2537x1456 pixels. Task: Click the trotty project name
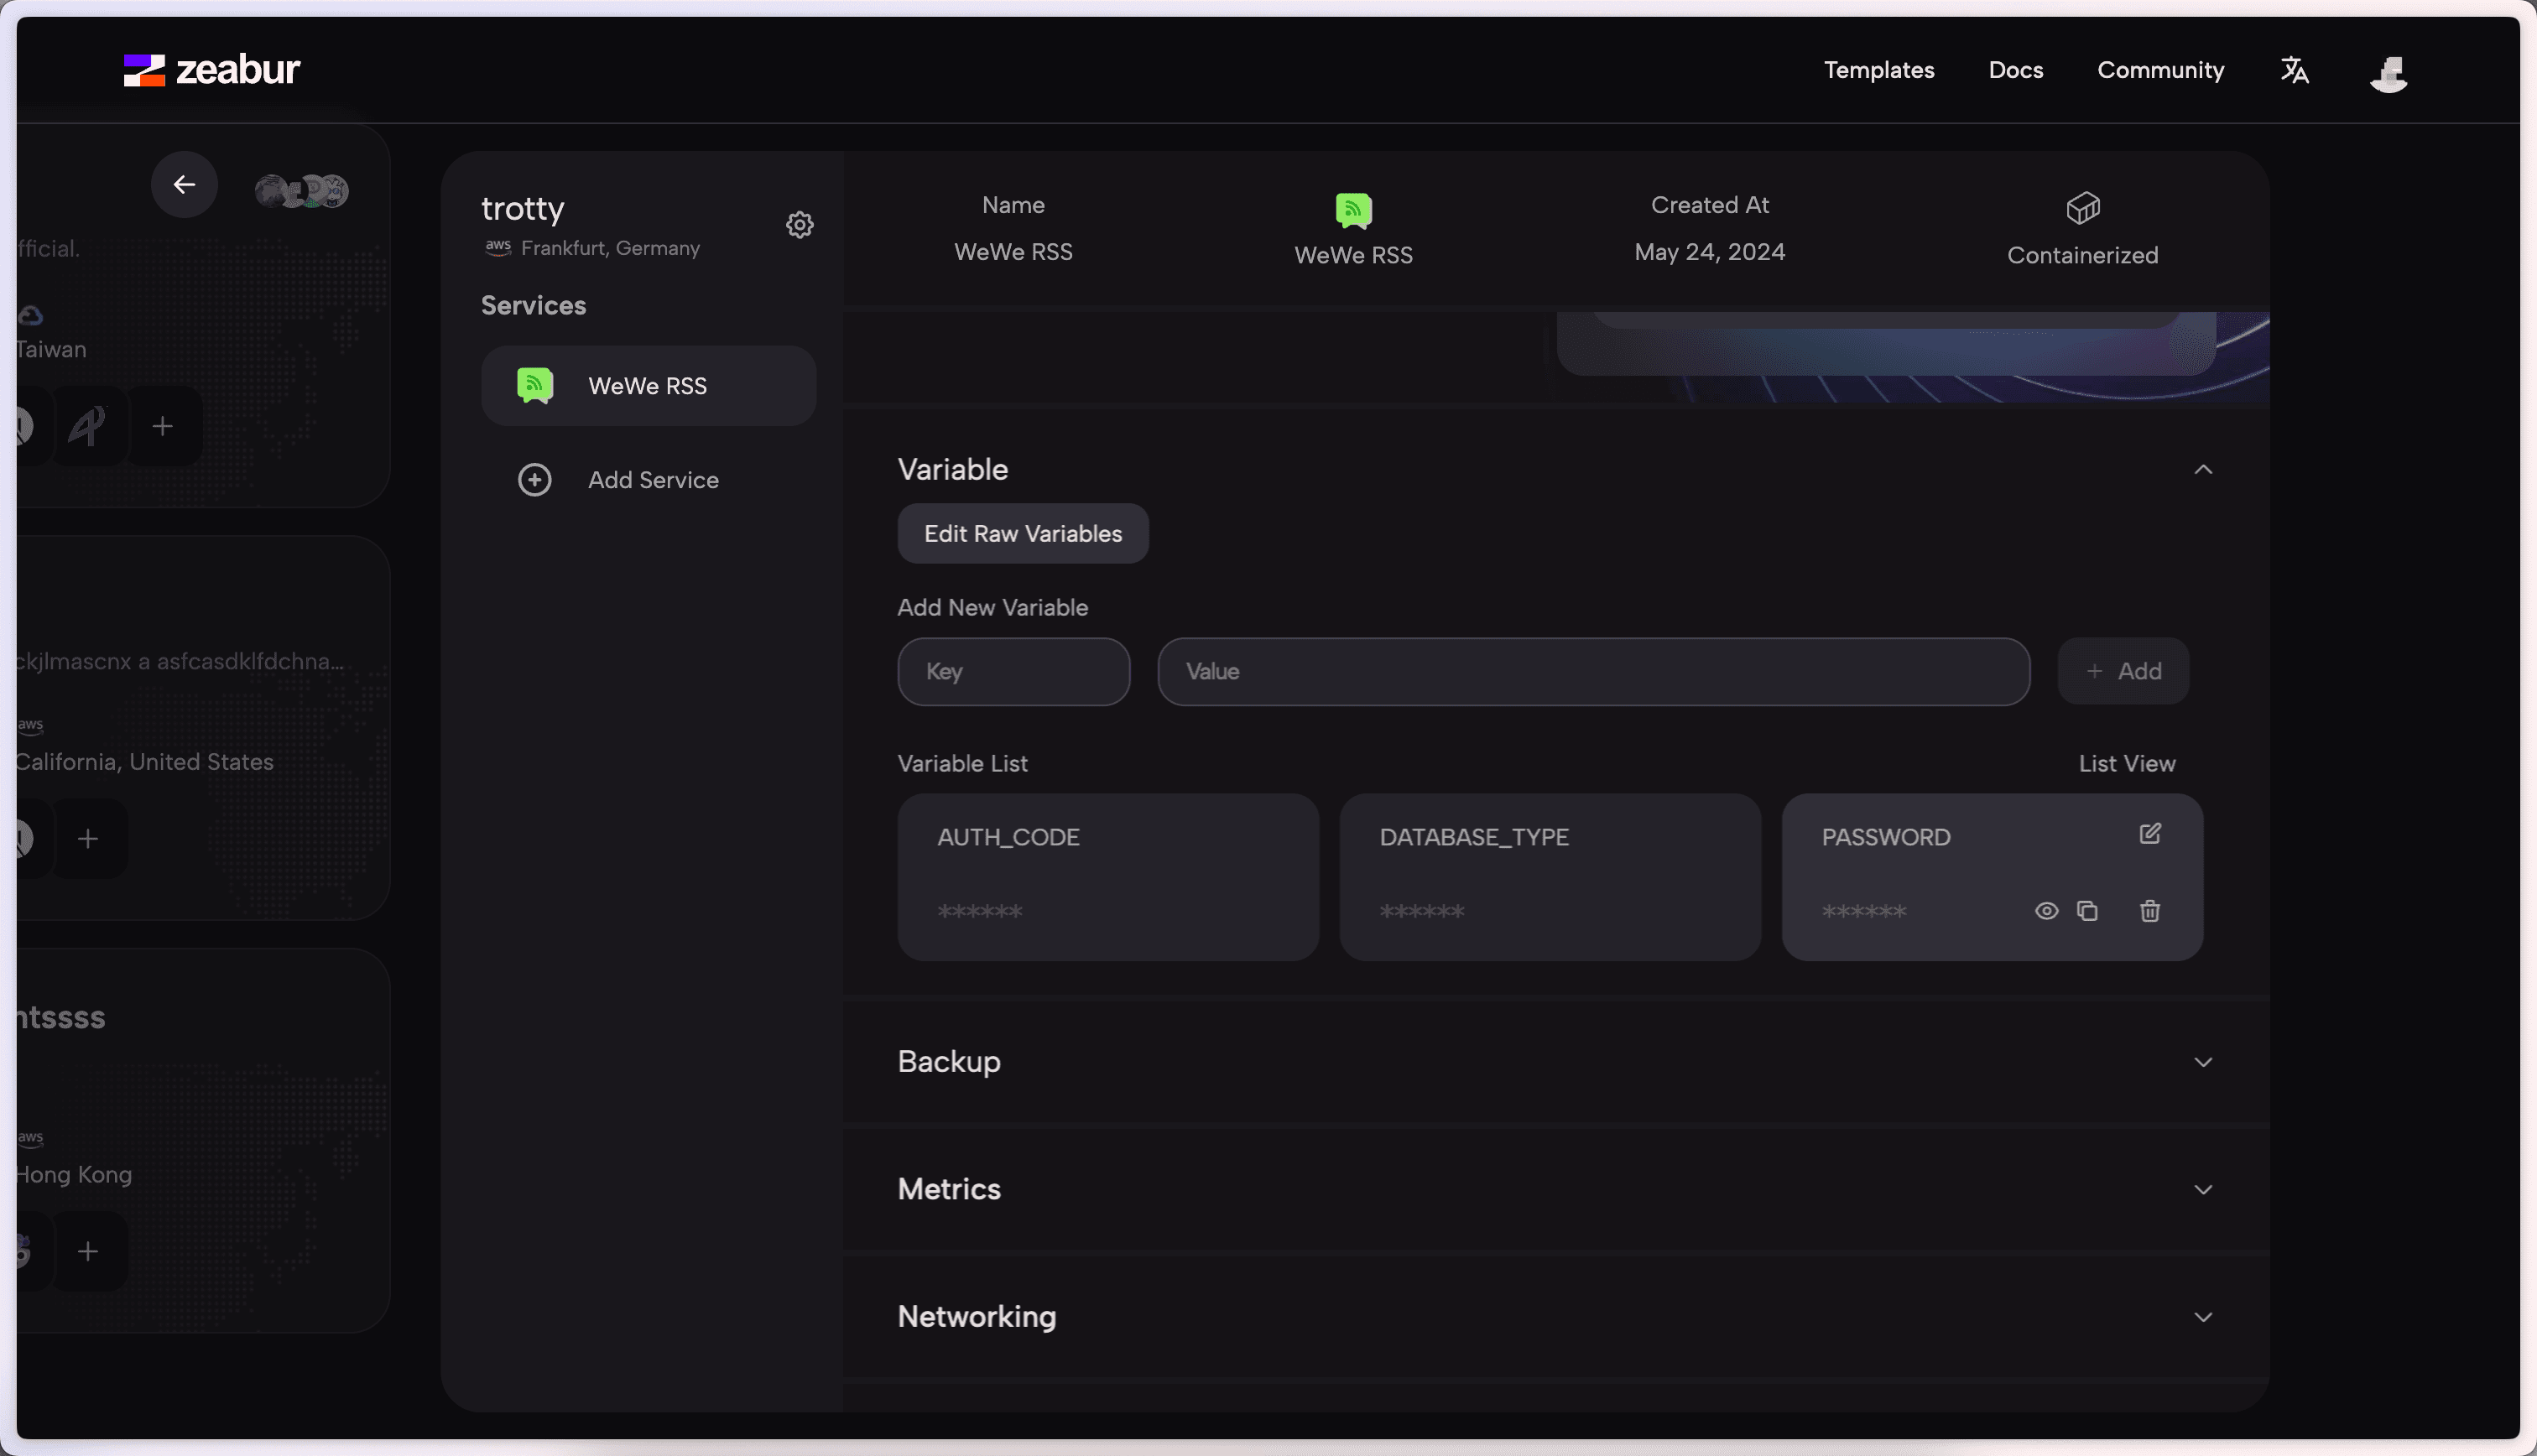522,209
